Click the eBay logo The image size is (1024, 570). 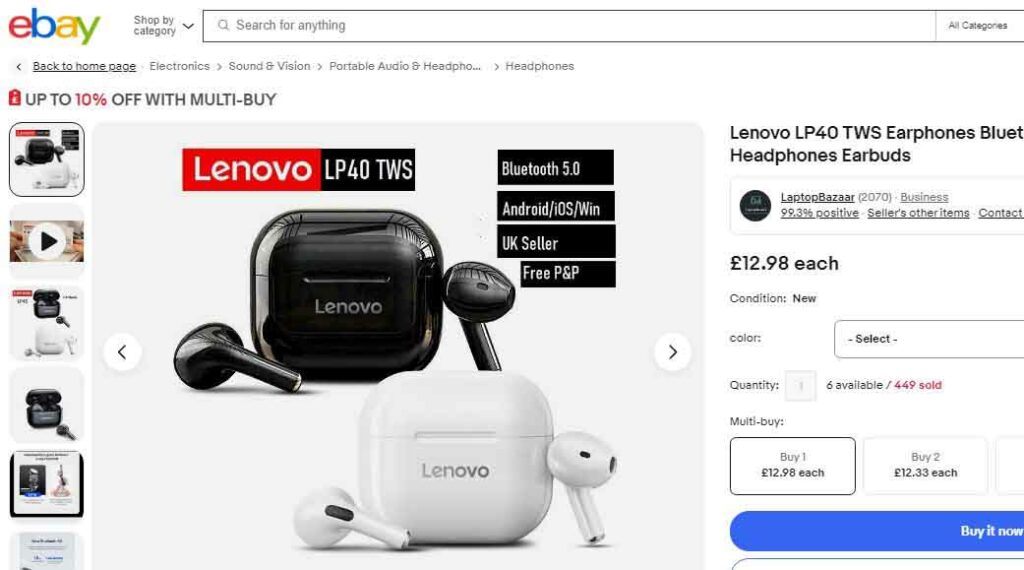(54, 26)
